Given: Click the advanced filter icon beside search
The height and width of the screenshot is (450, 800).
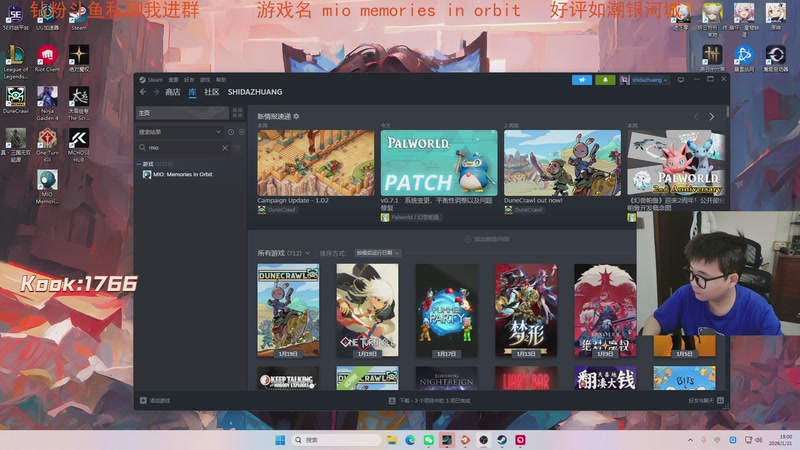Looking at the screenshot, I should pyautogui.click(x=237, y=147).
